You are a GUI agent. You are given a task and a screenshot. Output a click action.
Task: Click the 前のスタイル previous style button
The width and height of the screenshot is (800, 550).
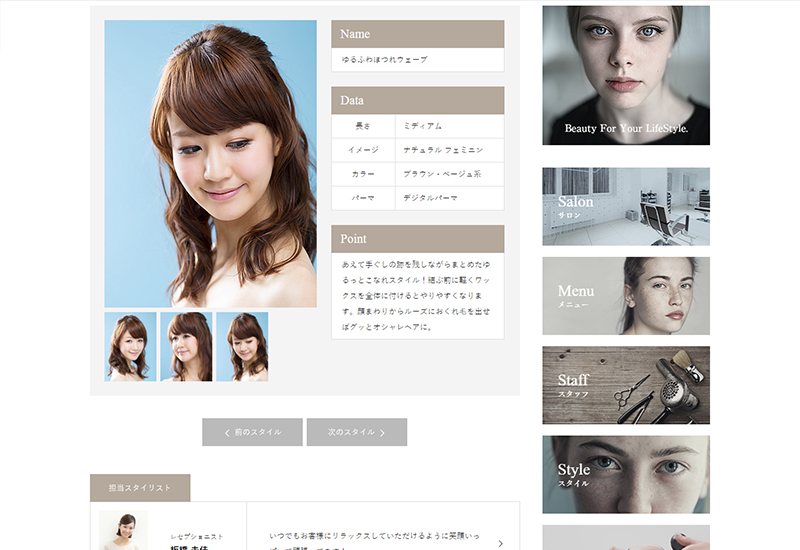[252, 432]
